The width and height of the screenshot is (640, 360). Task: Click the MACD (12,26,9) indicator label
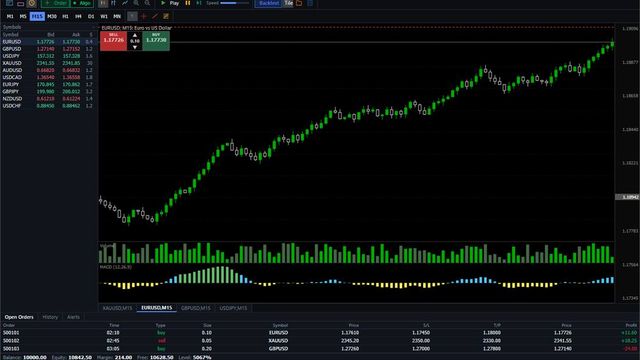click(116, 267)
